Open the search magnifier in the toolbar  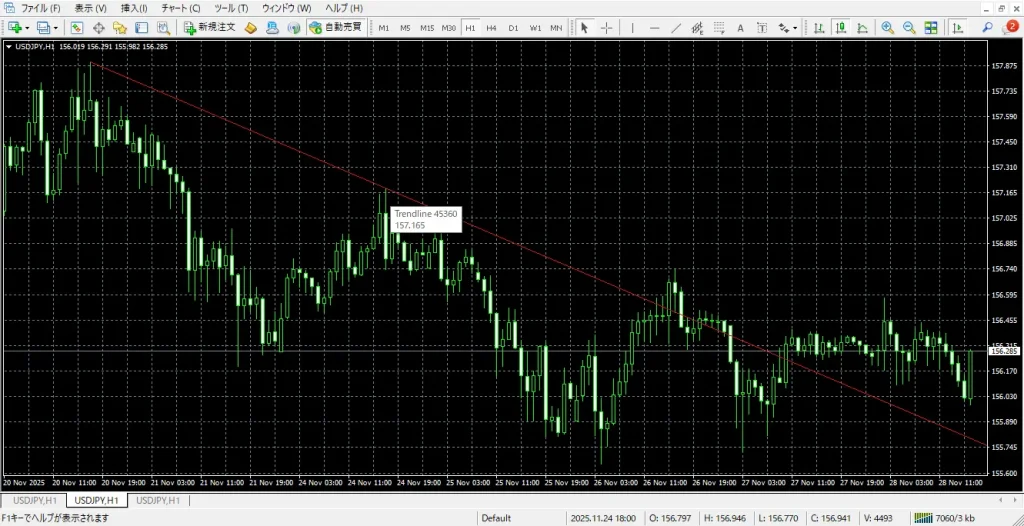(988, 28)
